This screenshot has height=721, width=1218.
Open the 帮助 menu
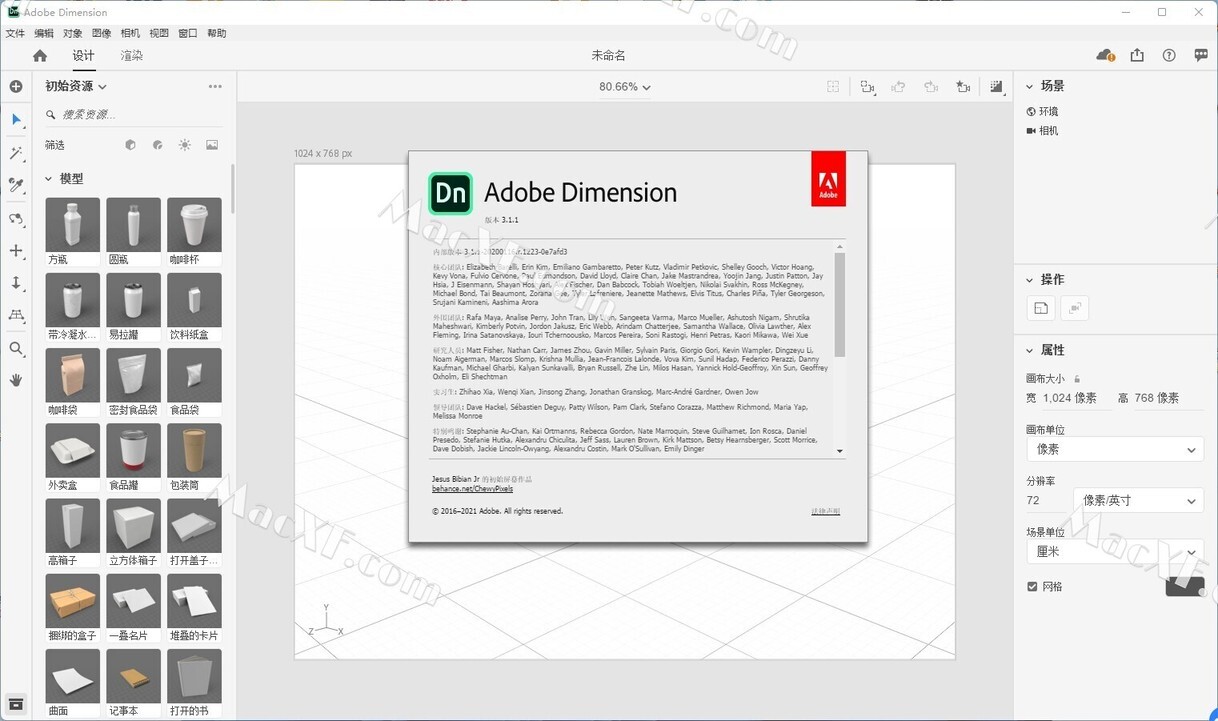(217, 33)
